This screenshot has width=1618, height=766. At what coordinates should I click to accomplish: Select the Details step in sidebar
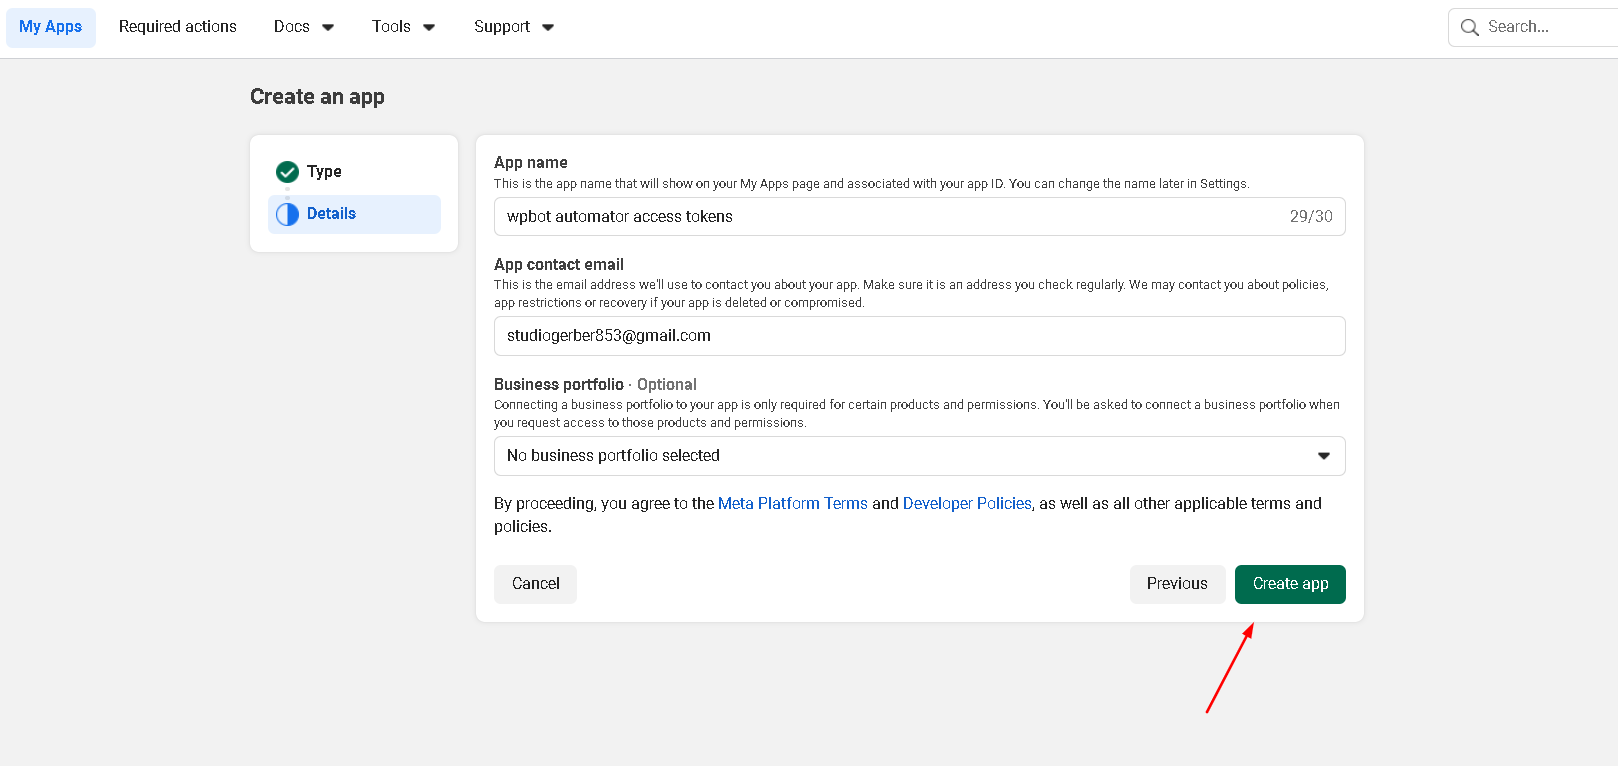pos(331,214)
